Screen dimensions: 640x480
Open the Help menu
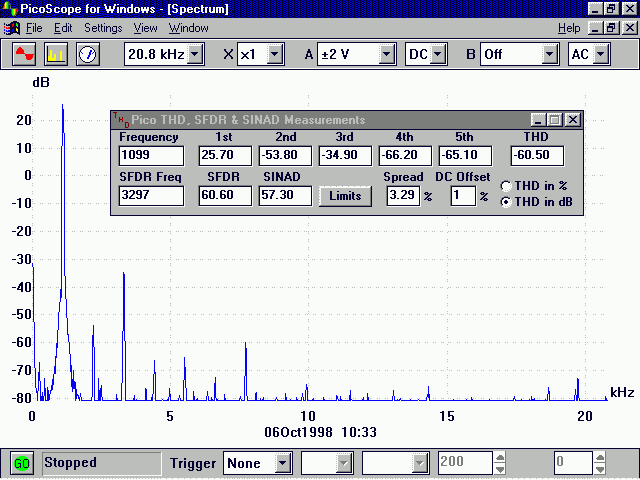point(569,28)
